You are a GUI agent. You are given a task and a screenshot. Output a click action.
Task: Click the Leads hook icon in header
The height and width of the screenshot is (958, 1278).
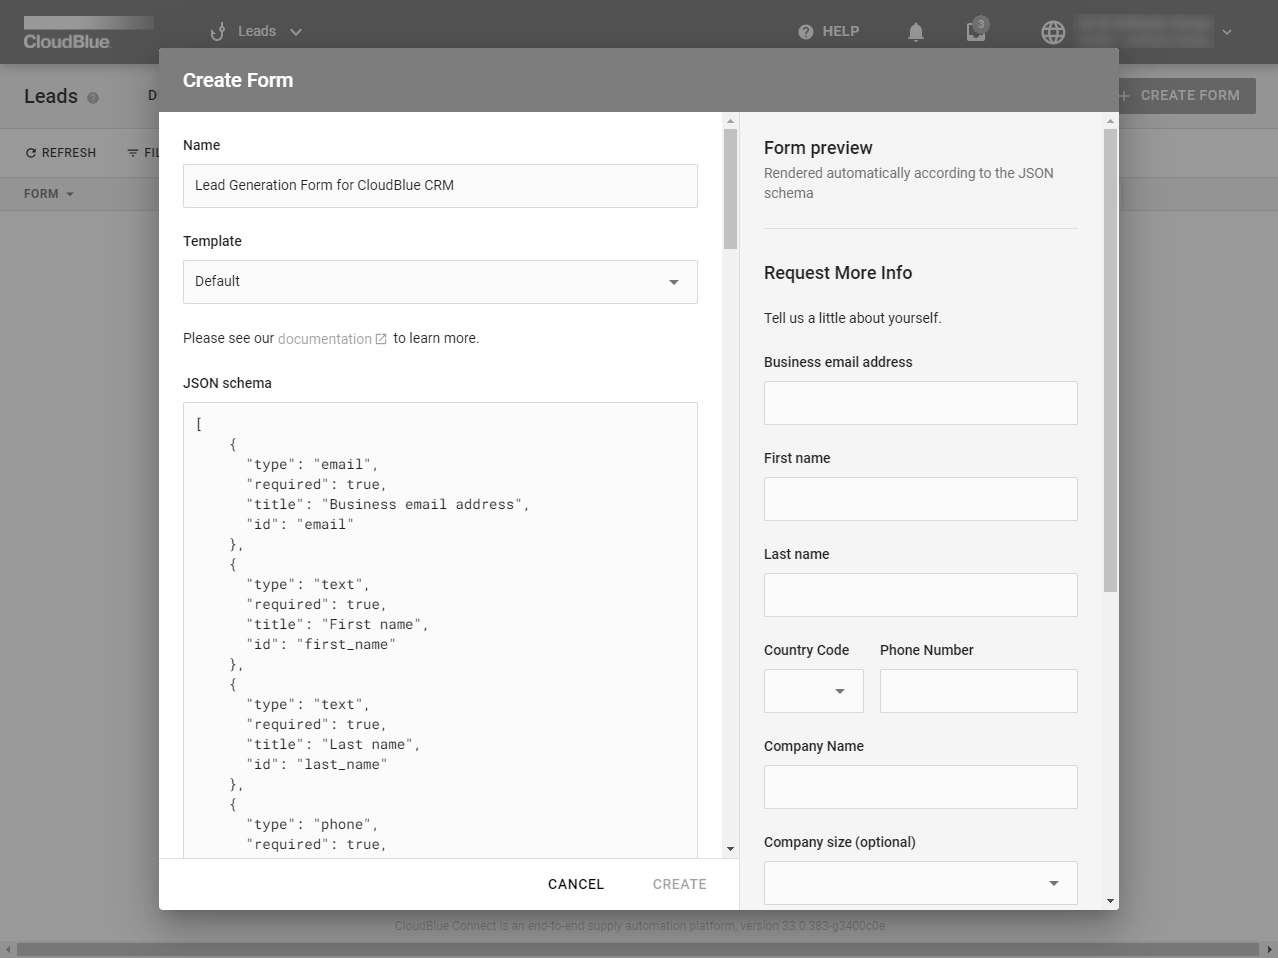coord(217,32)
